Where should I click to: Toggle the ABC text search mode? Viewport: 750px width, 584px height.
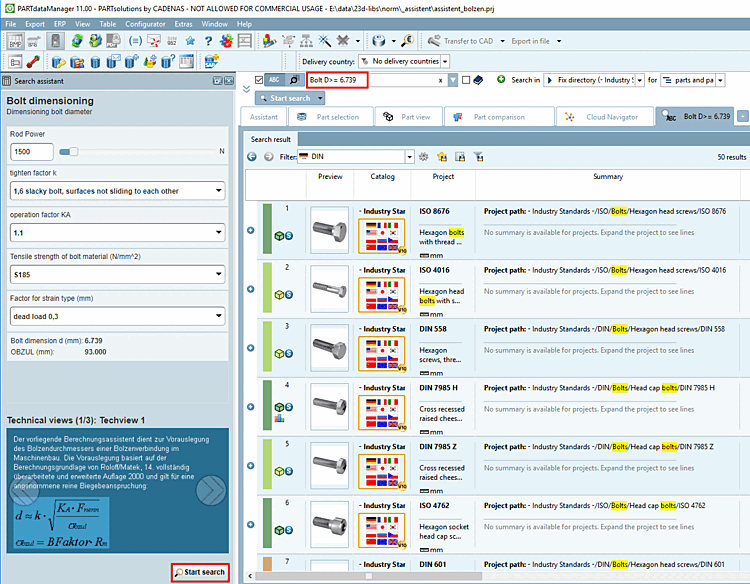[274, 80]
